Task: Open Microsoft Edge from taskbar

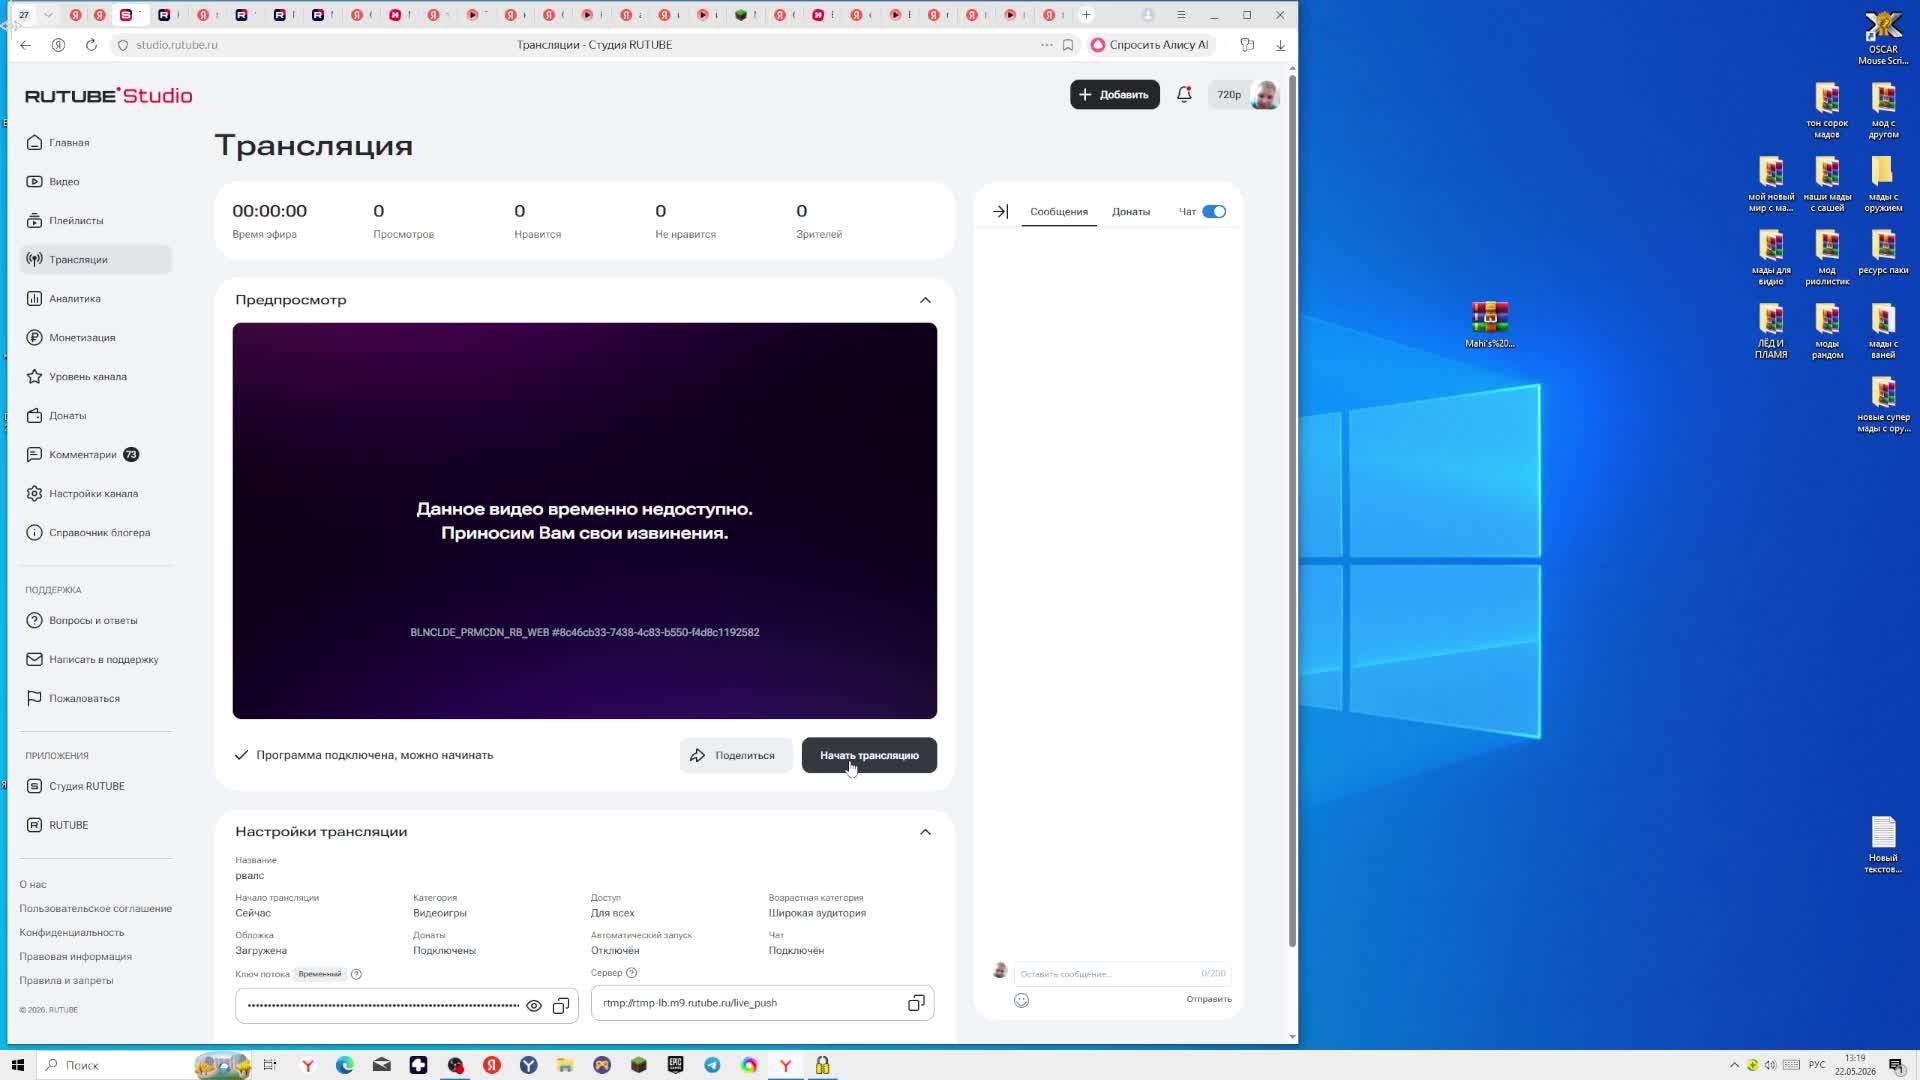Action: [x=345, y=1065]
